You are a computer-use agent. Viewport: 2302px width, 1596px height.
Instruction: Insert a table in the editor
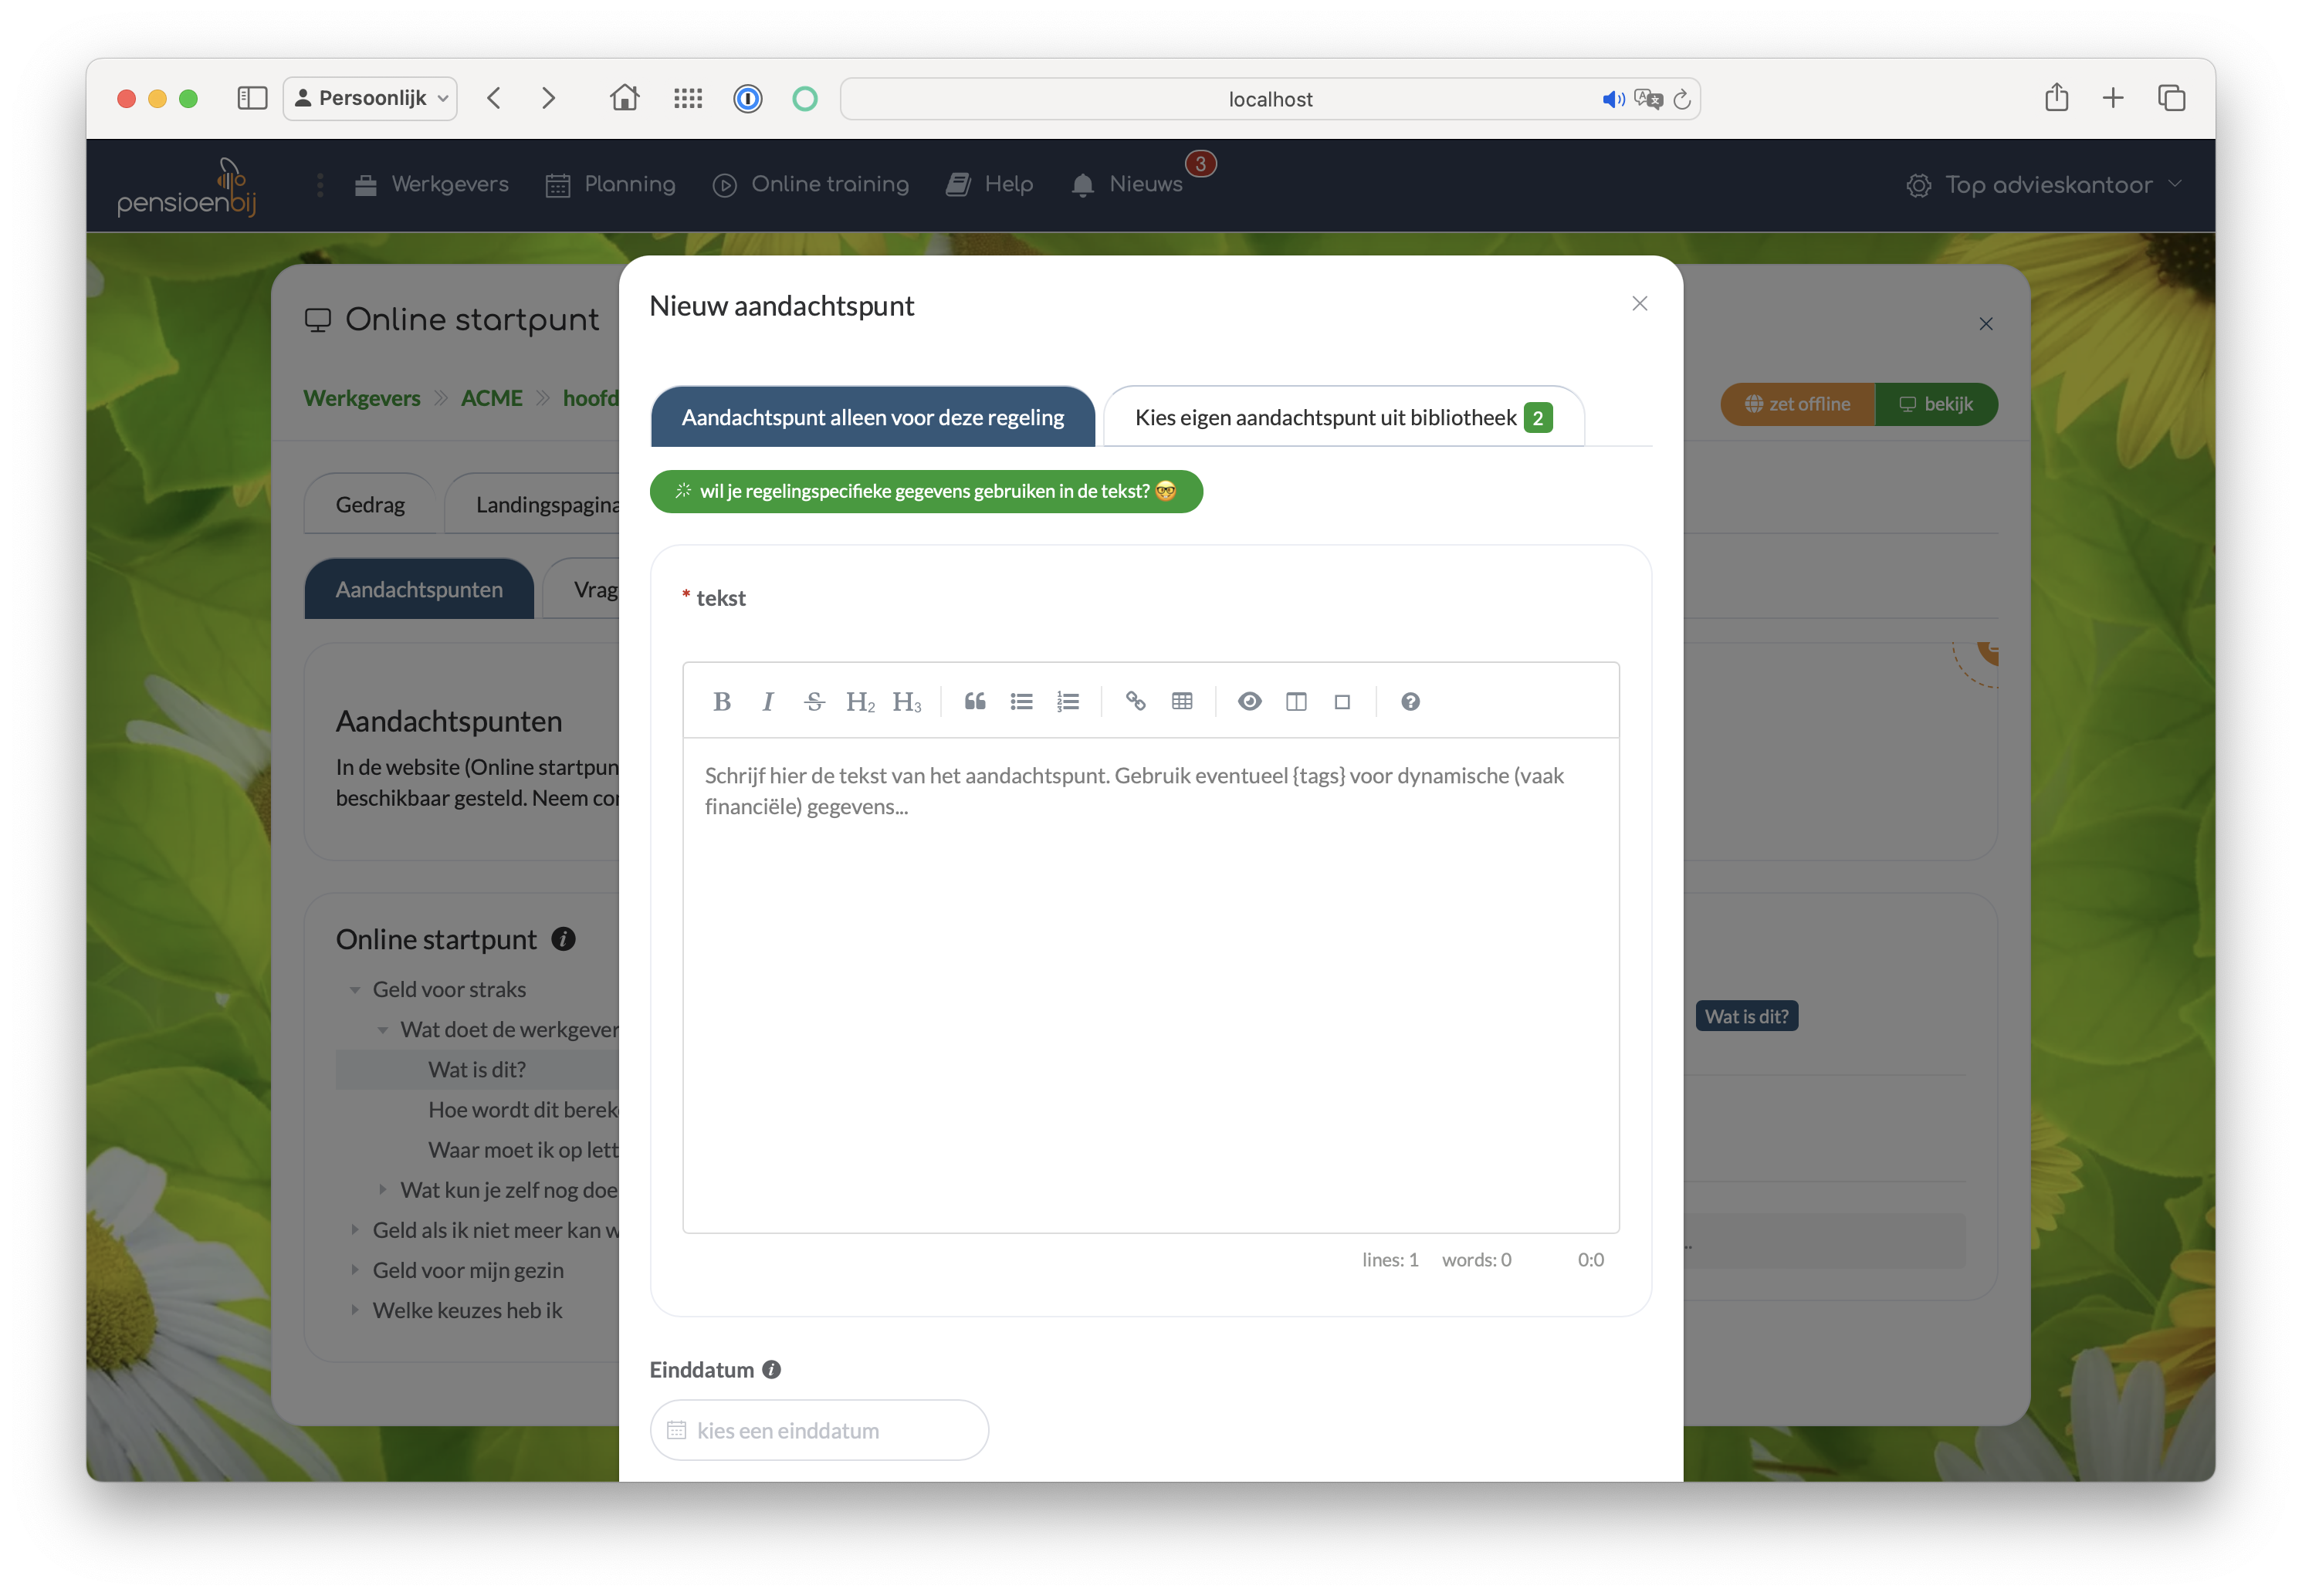[x=1182, y=702]
